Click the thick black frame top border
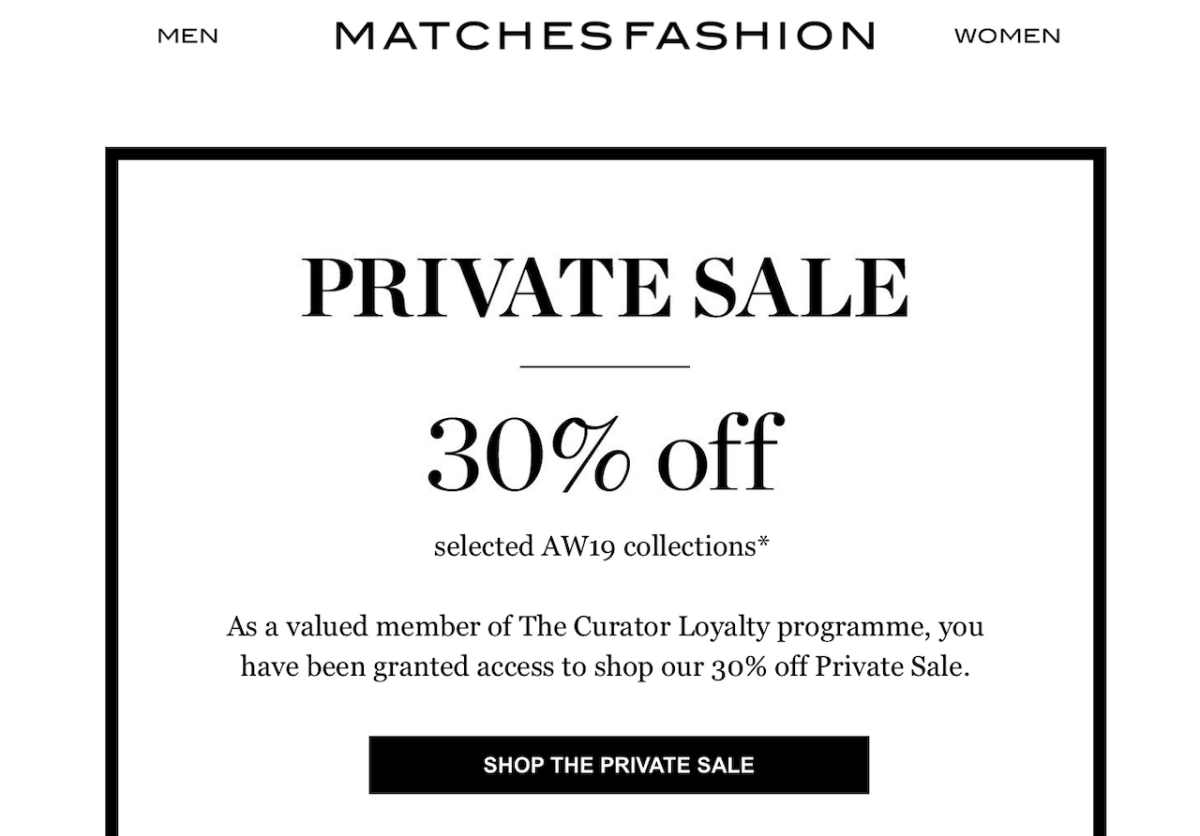Screen dimensions: 1200x836 (605, 153)
